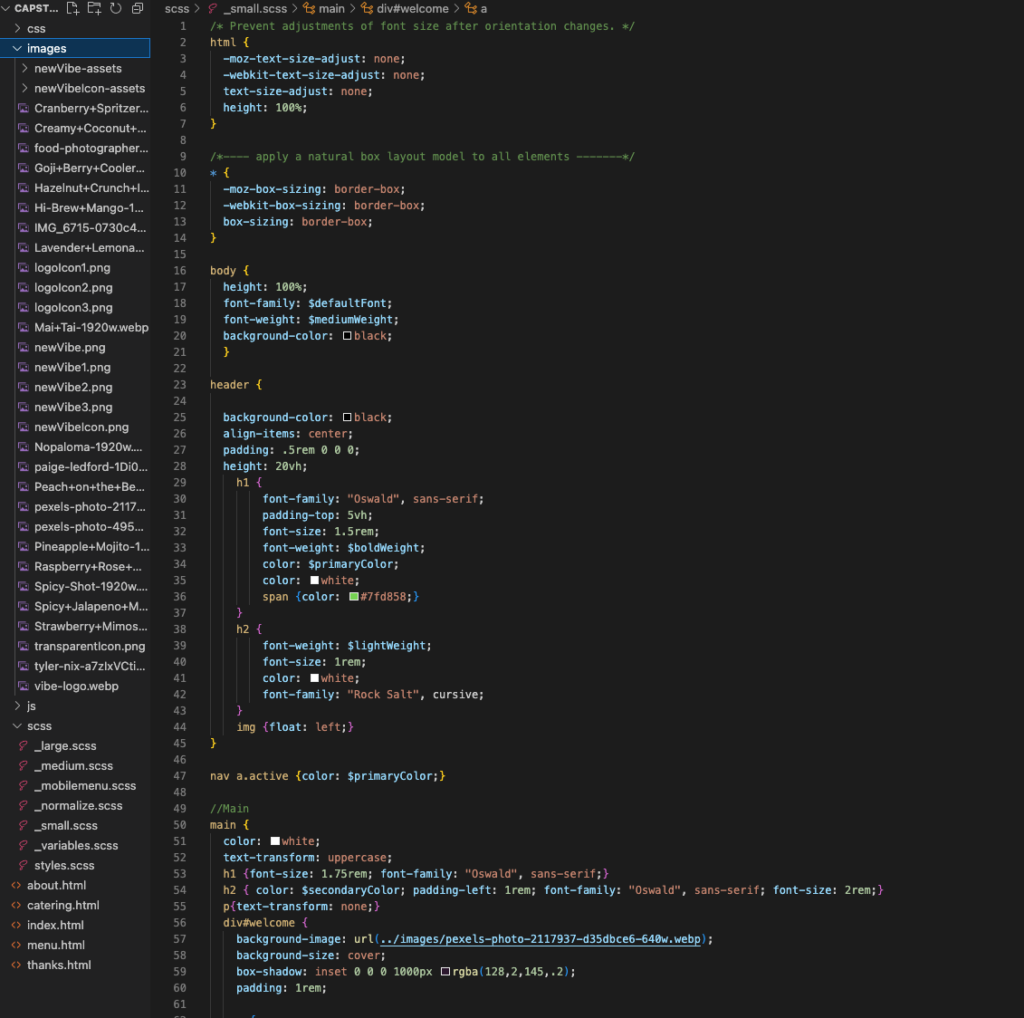Screen dimensions: 1024x1018
Task: Click the image icon beside logoIcon1.png
Action: pyautogui.click(x=23, y=268)
